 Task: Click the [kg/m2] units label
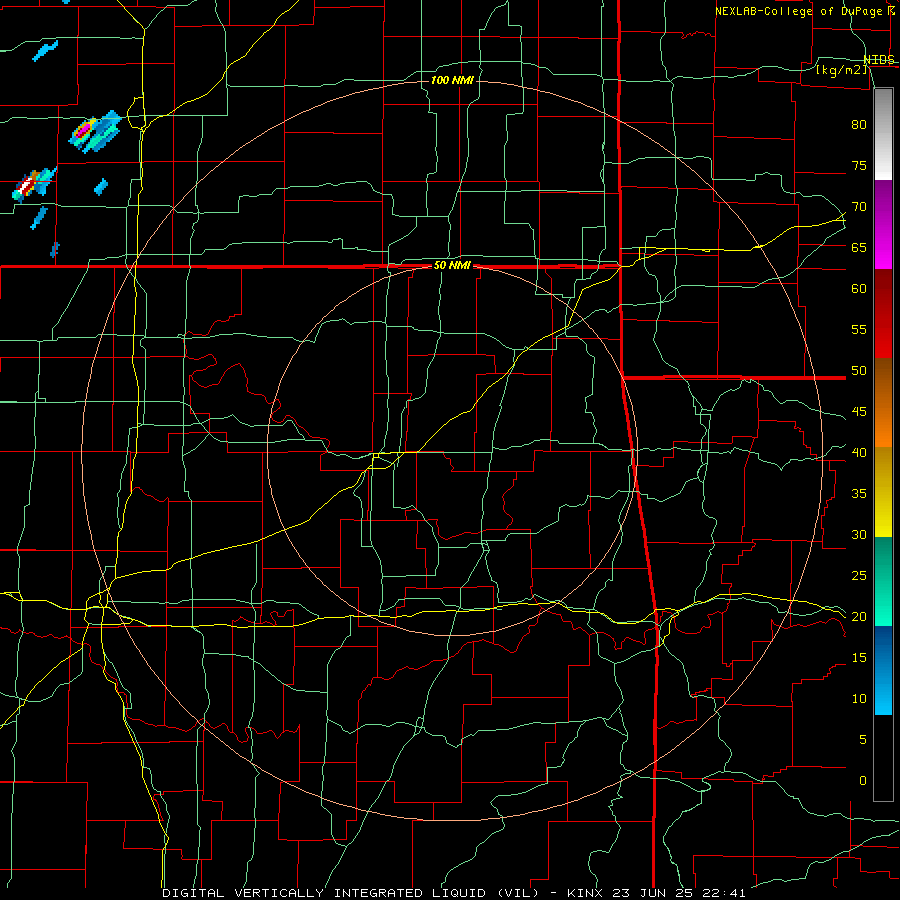(841, 70)
